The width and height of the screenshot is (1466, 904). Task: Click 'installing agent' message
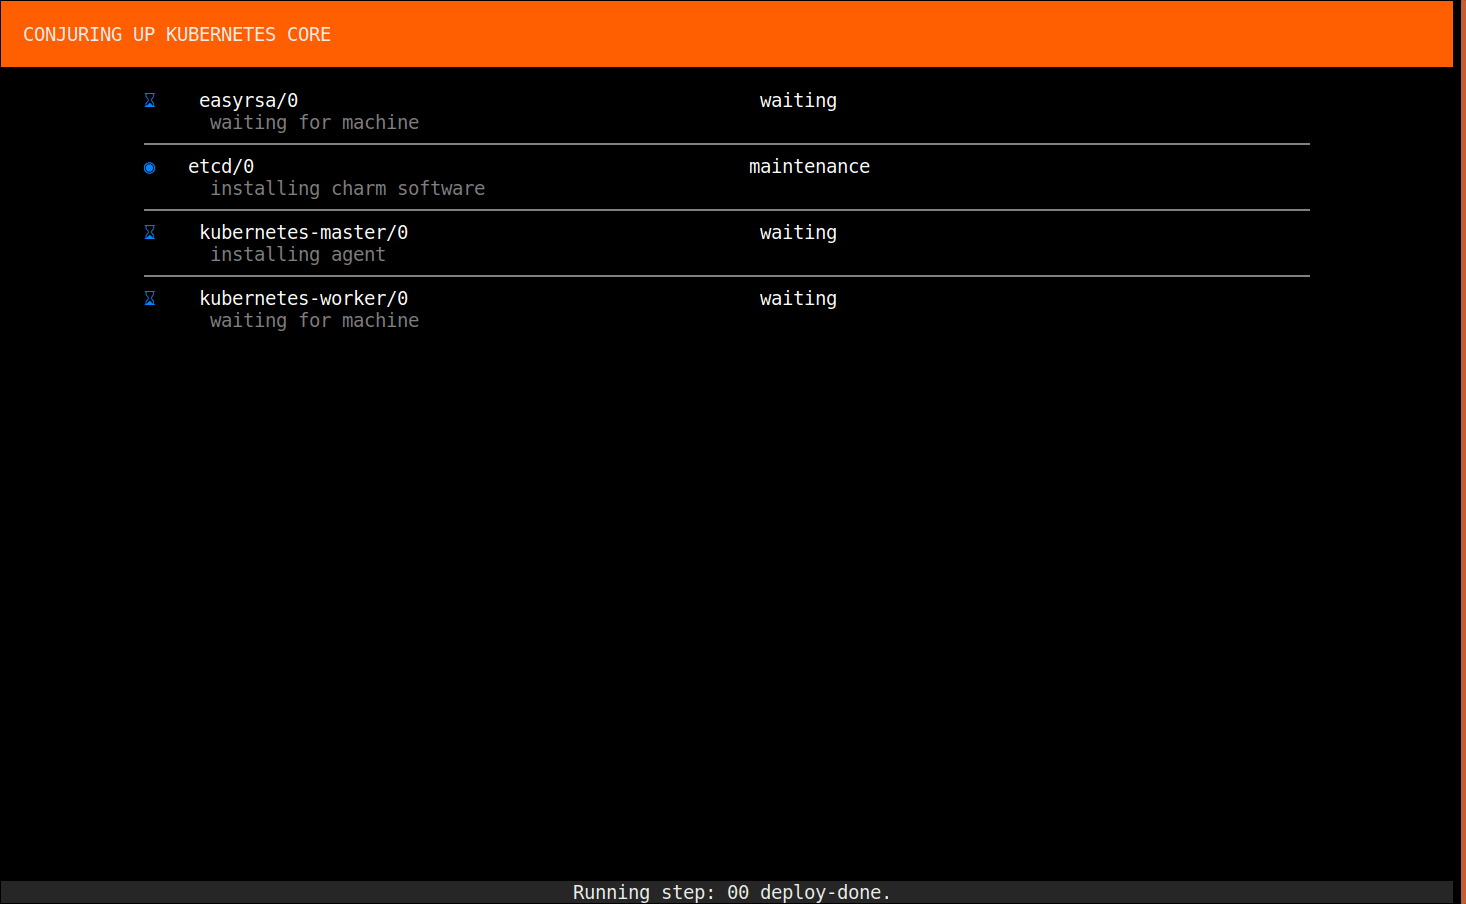coord(297,254)
